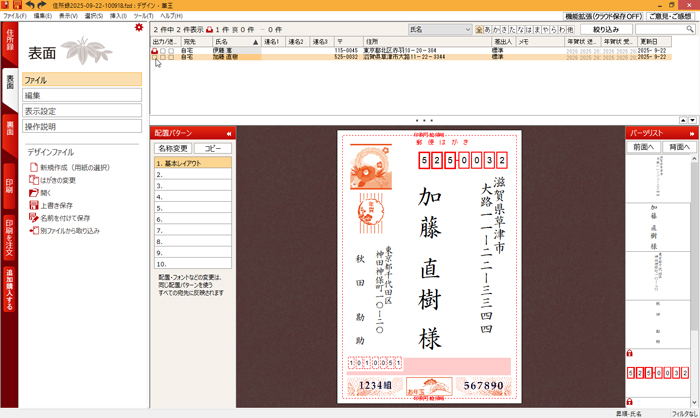Open the ツール(T) menu
700x418 pixels.
click(x=143, y=16)
